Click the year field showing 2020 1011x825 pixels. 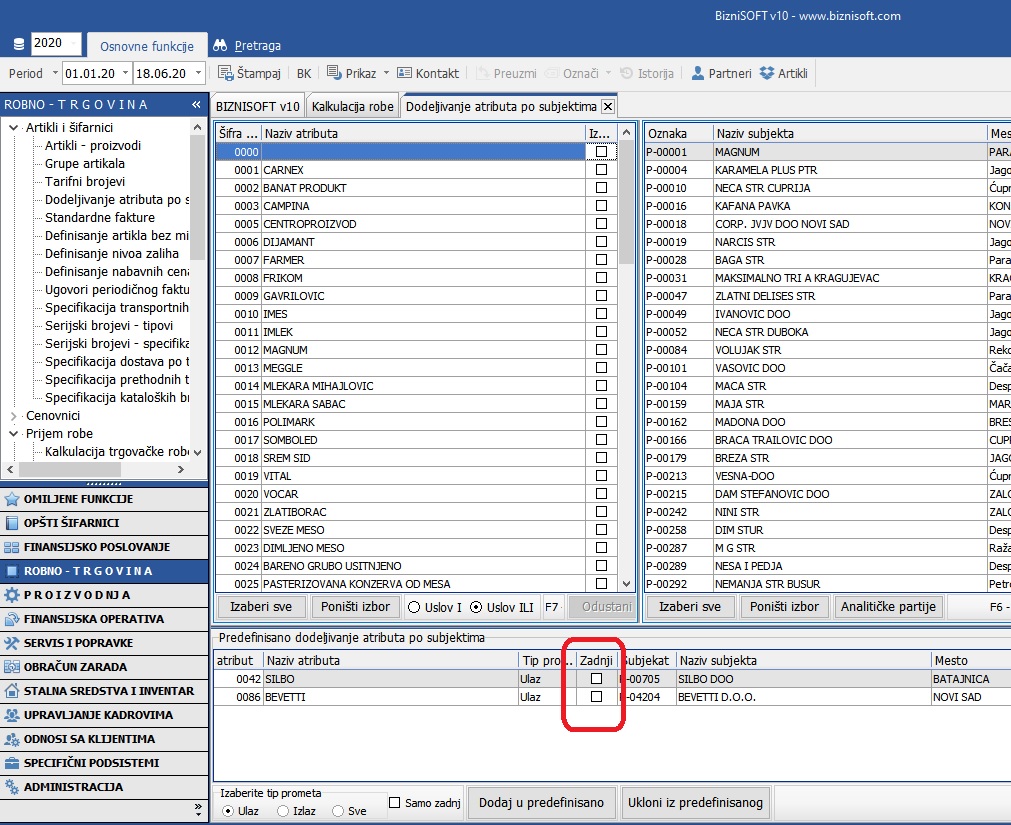[x=54, y=43]
